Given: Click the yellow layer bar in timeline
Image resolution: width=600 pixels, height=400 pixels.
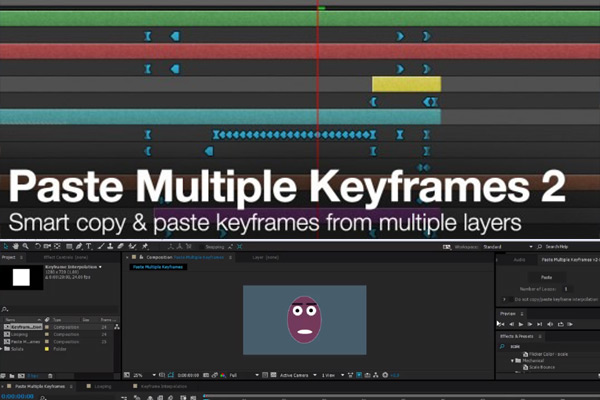Looking at the screenshot, I should click(x=406, y=84).
